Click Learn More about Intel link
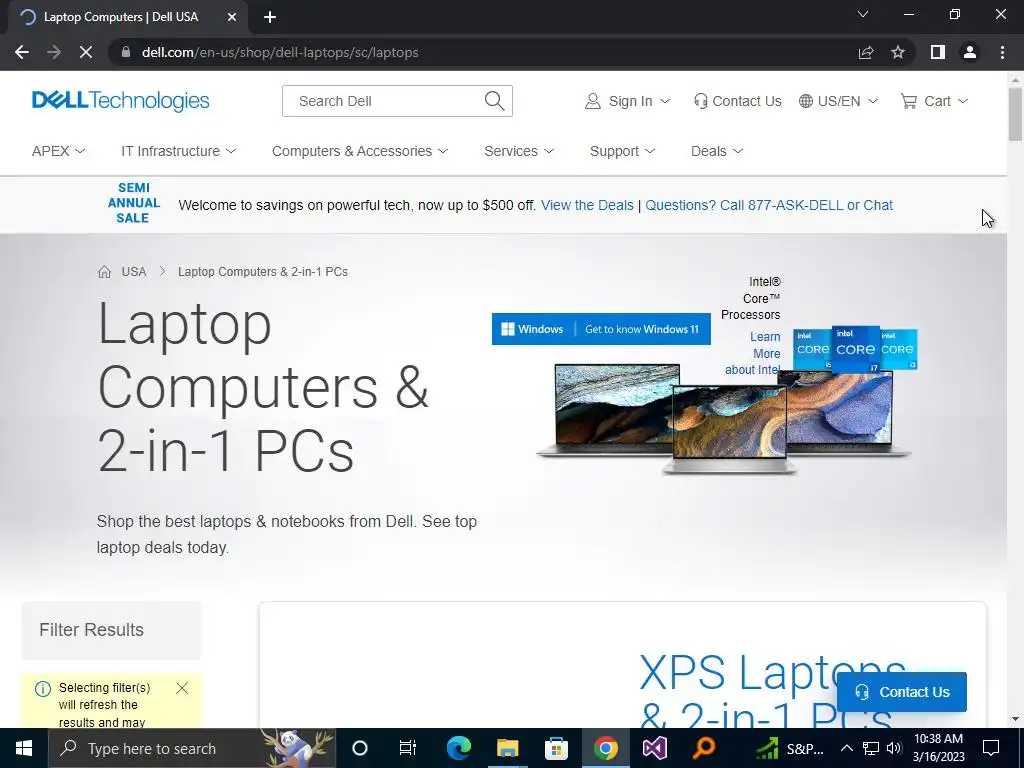The width and height of the screenshot is (1024, 768). [x=753, y=353]
